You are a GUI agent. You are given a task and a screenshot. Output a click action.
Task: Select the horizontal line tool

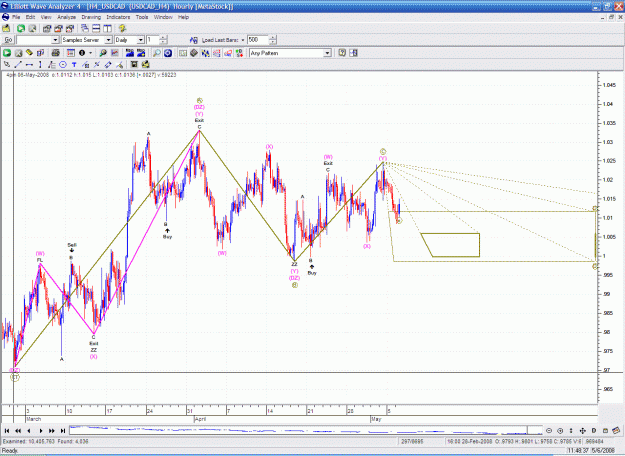coord(29,65)
